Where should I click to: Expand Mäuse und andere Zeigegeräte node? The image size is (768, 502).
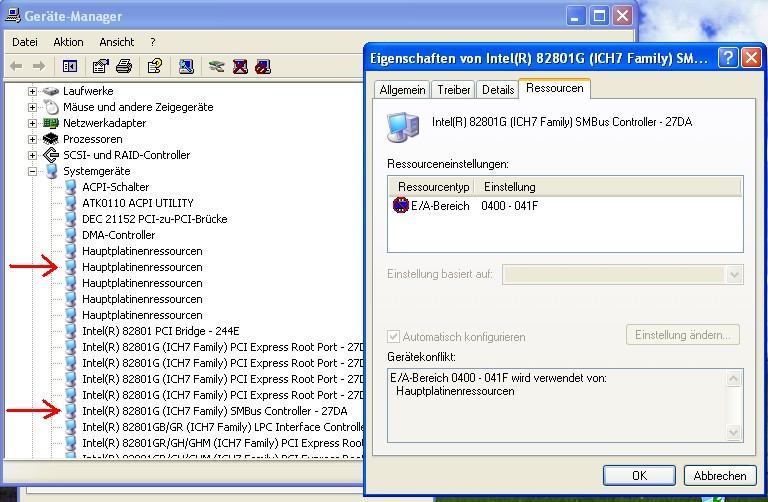[32, 107]
